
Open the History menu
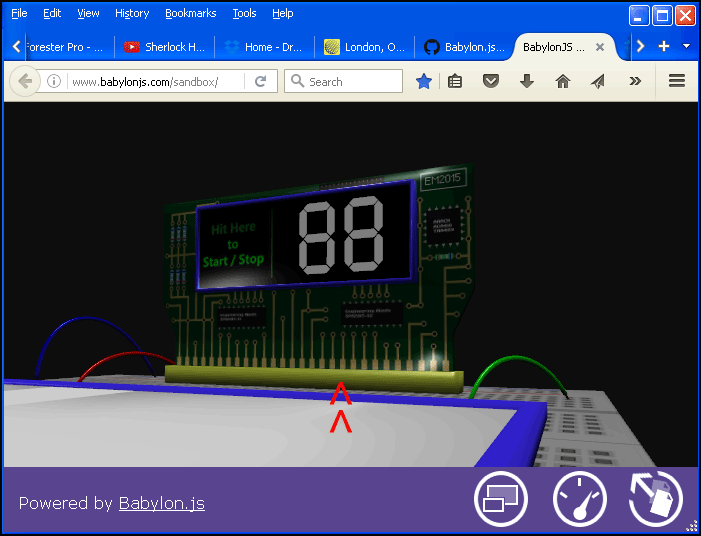click(132, 13)
